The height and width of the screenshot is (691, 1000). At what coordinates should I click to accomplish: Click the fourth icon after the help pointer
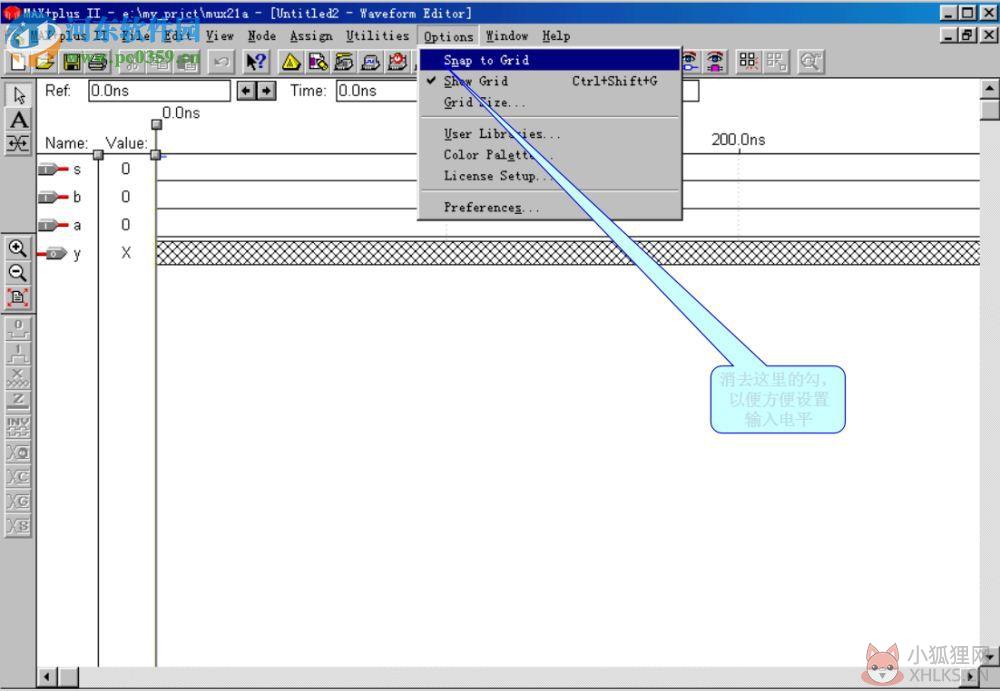point(371,62)
